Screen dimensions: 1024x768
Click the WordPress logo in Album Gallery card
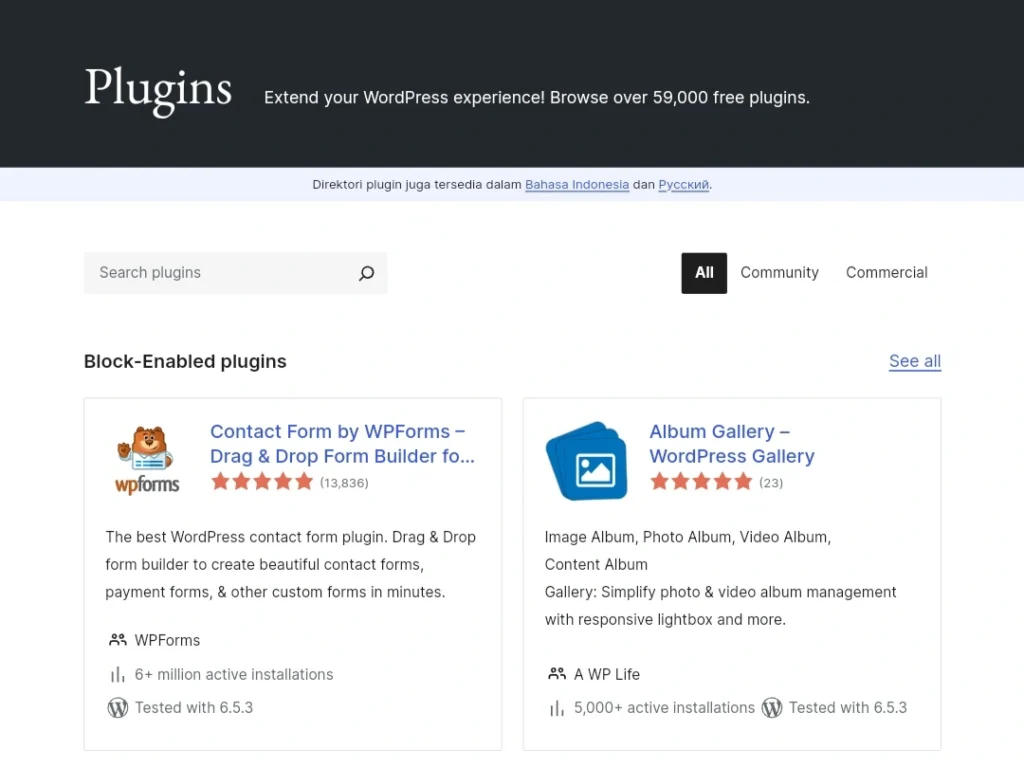click(772, 708)
